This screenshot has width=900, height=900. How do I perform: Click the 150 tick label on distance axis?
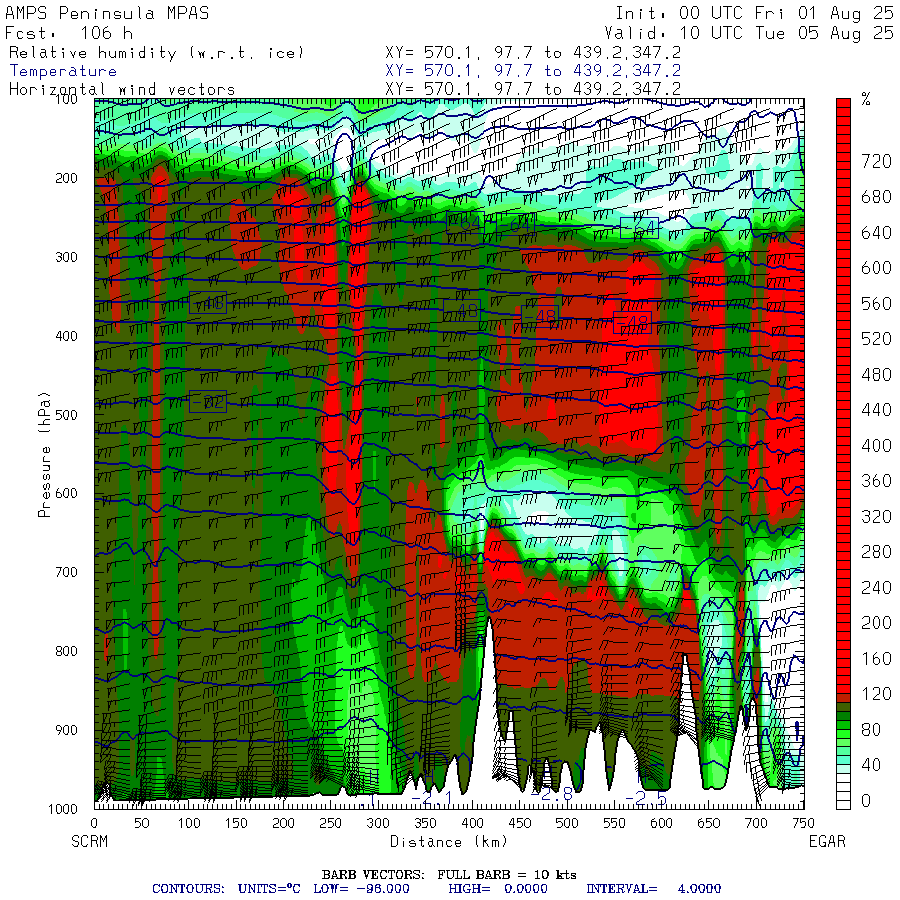click(x=236, y=823)
